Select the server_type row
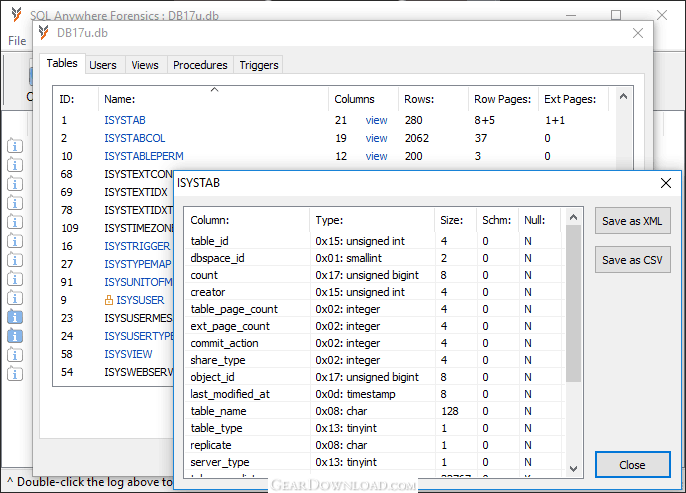686x493 pixels. [374, 462]
